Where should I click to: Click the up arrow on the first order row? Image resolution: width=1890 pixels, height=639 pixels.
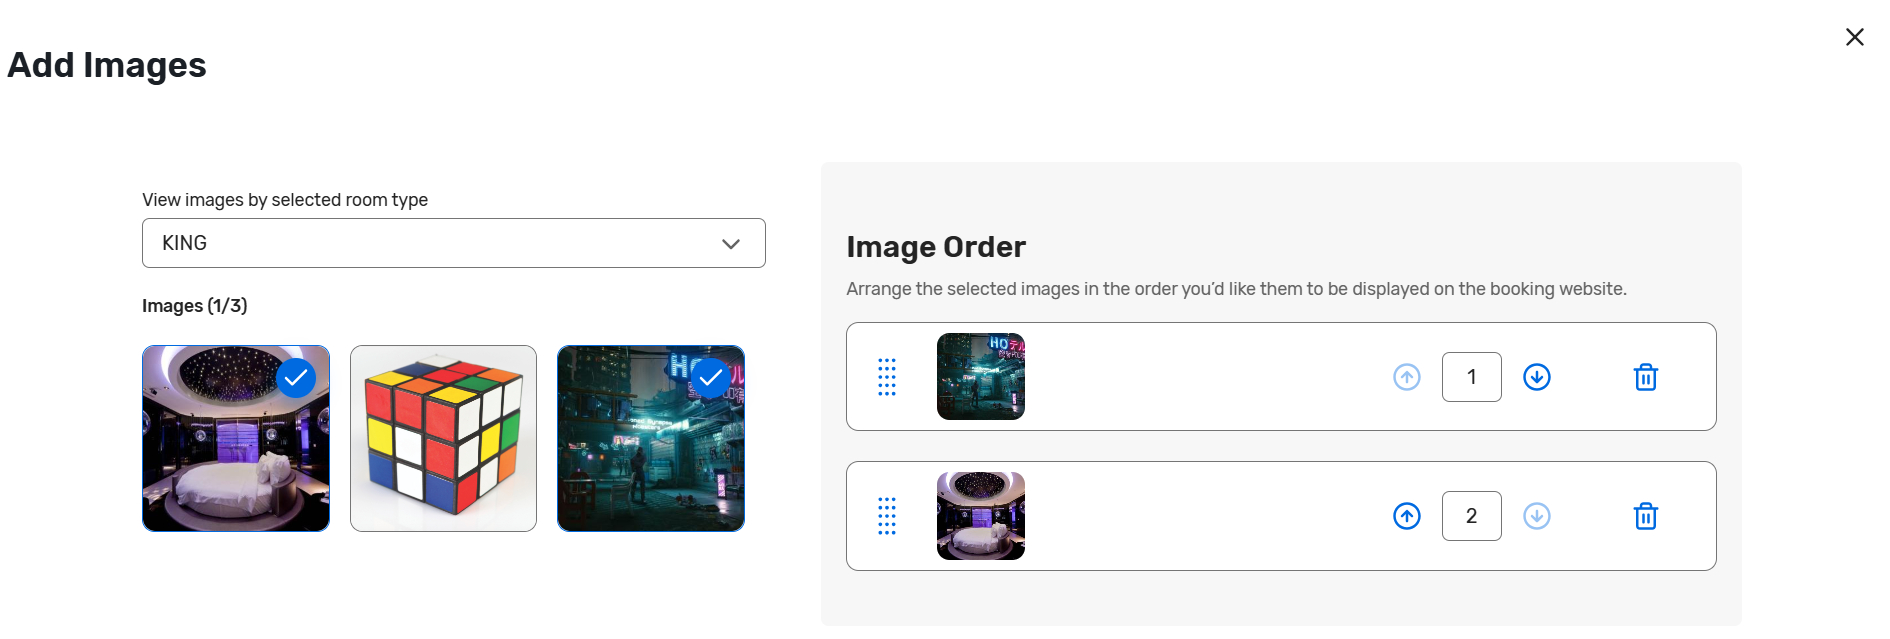[1406, 377]
